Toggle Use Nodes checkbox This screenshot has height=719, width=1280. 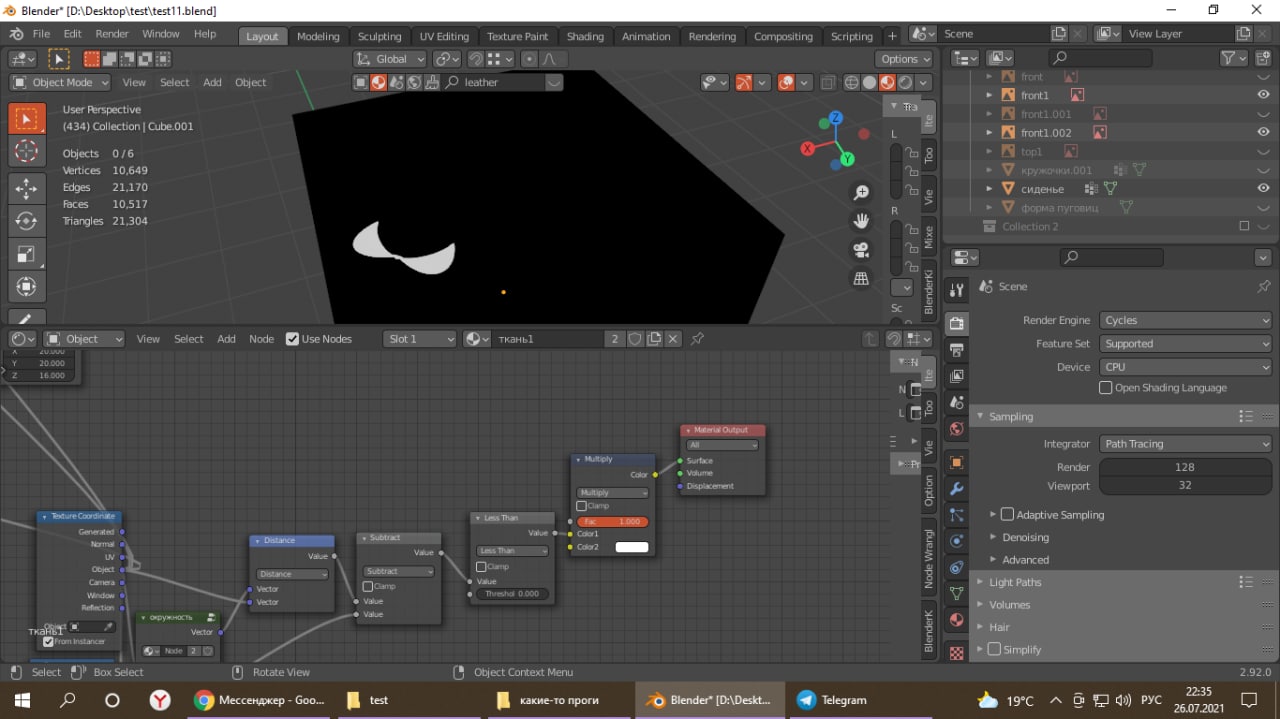click(x=292, y=339)
